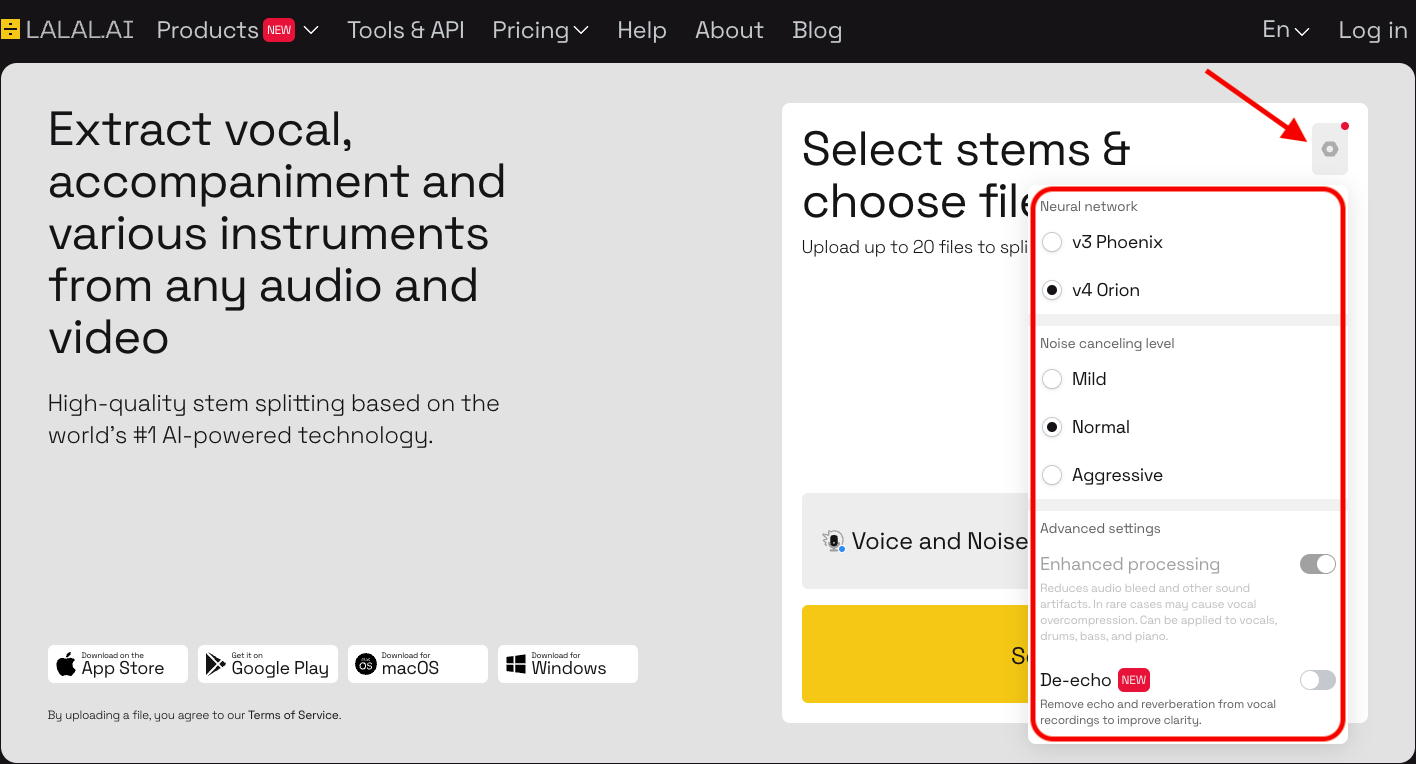Click the 'Upload up to 20 files' text
Image resolution: width=1416 pixels, height=764 pixels.
[914, 247]
